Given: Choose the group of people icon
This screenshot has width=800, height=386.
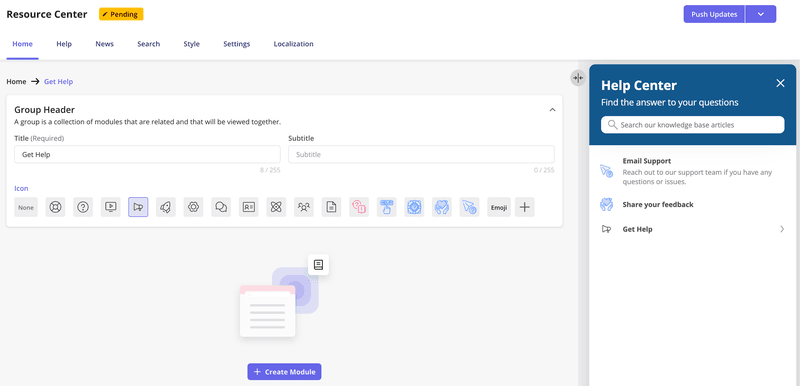Looking at the screenshot, I should point(304,207).
